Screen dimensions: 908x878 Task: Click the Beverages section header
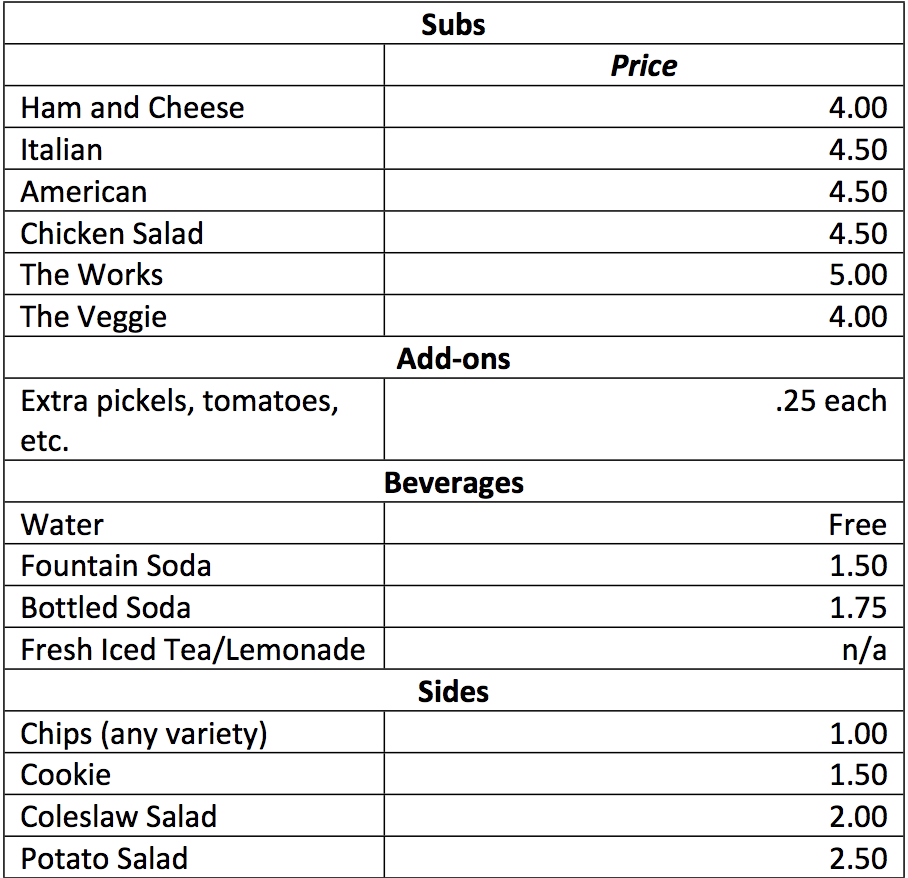coord(453,483)
